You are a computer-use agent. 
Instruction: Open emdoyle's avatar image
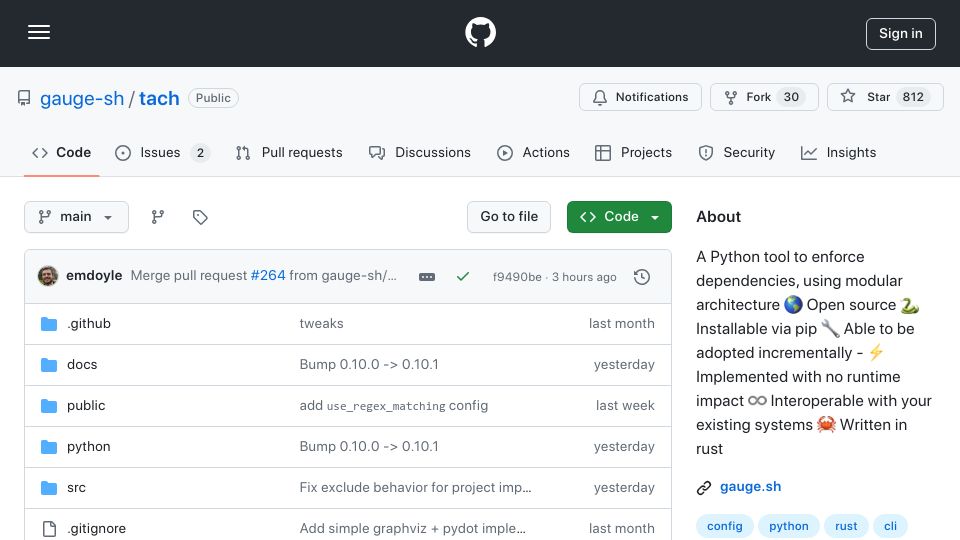[x=48, y=276]
